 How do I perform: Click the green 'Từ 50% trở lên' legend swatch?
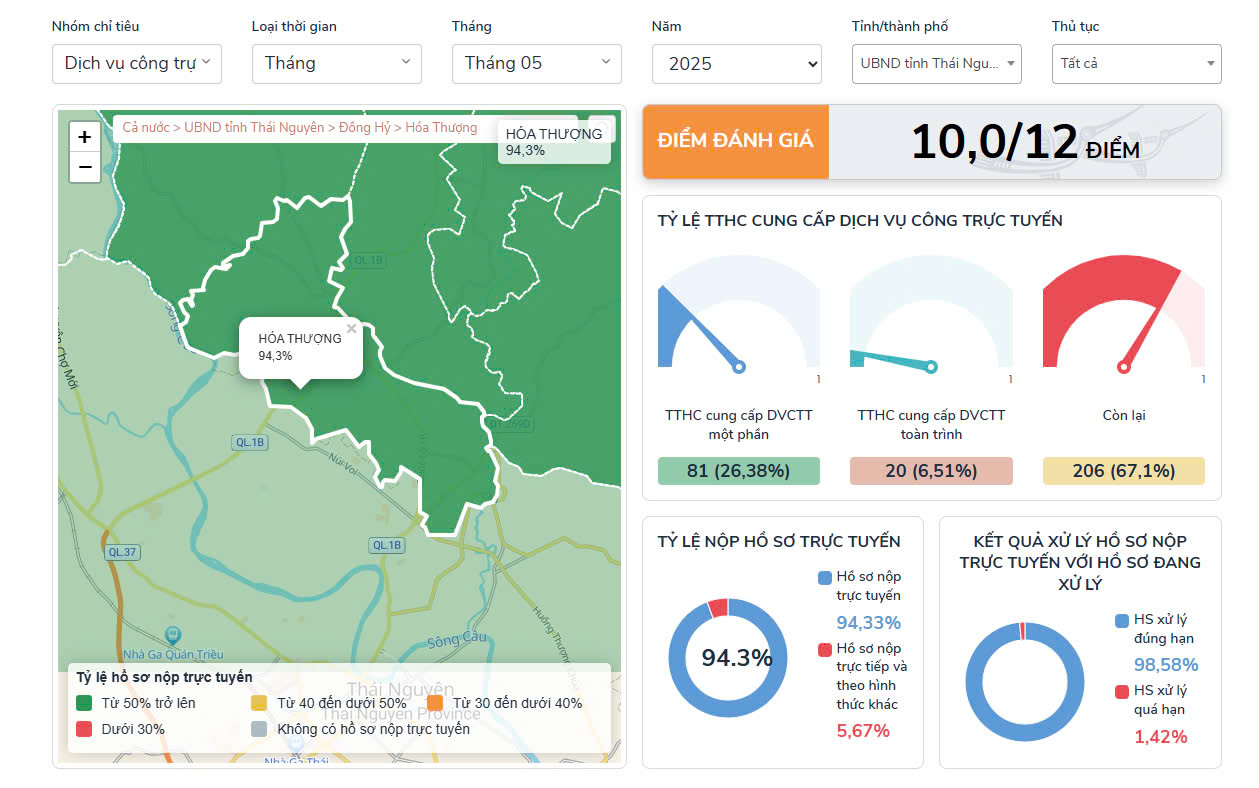pyautogui.click(x=84, y=703)
